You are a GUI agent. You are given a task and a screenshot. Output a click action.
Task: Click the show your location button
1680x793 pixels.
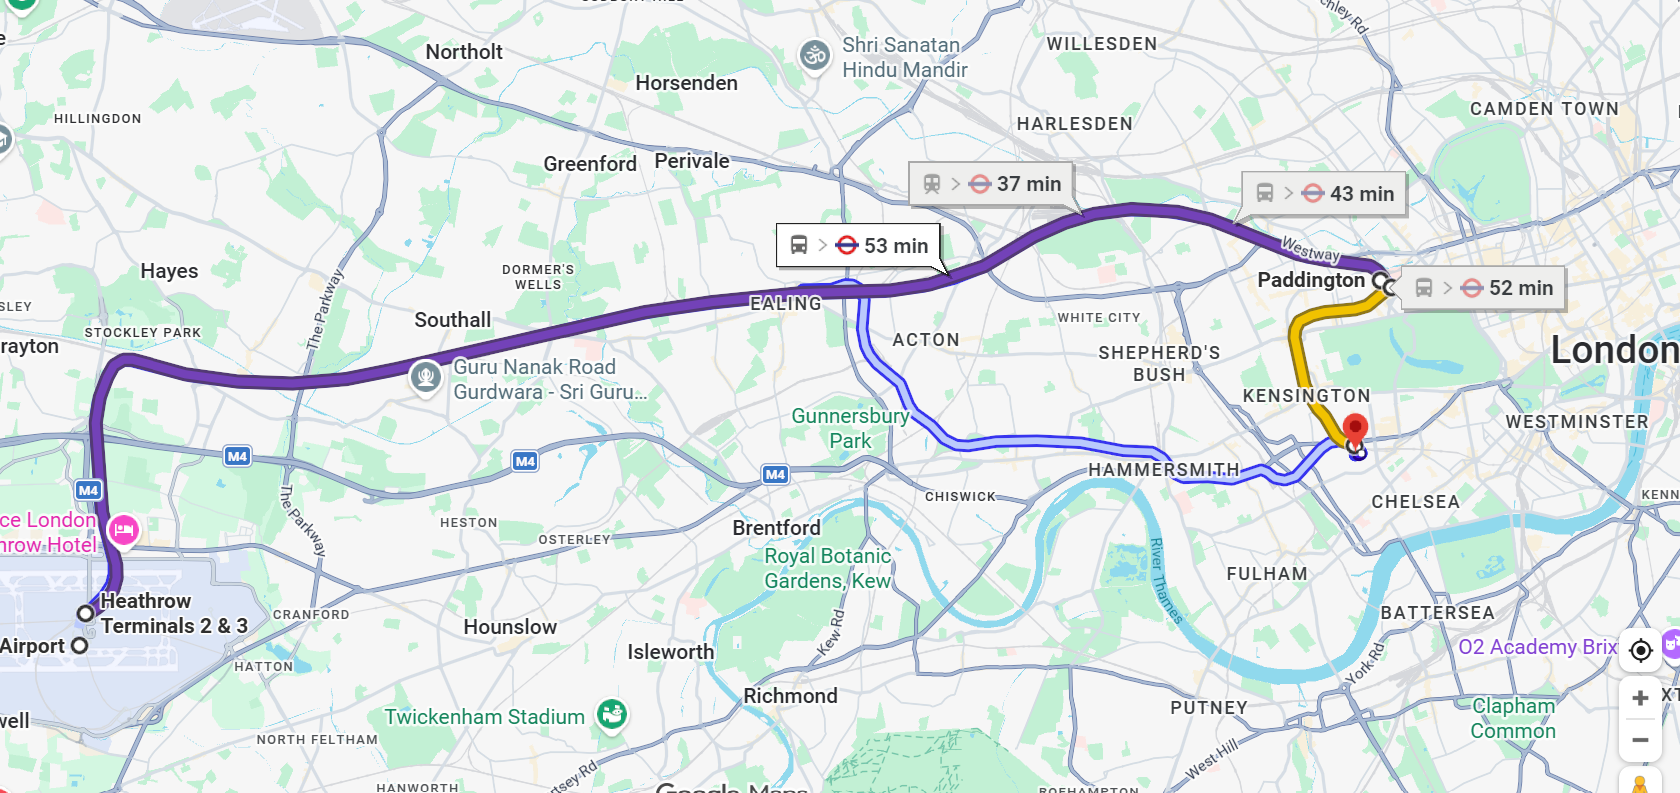[x=1640, y=650]
